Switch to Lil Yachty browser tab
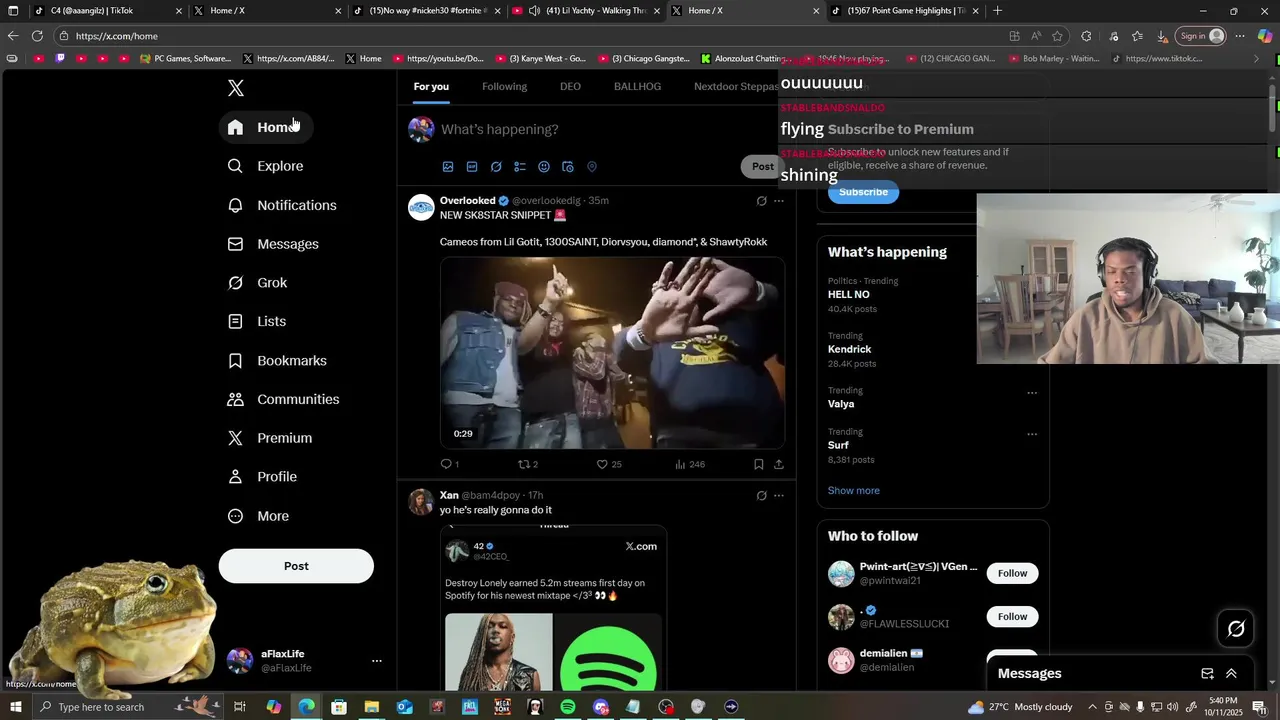 tap(586, 11)
